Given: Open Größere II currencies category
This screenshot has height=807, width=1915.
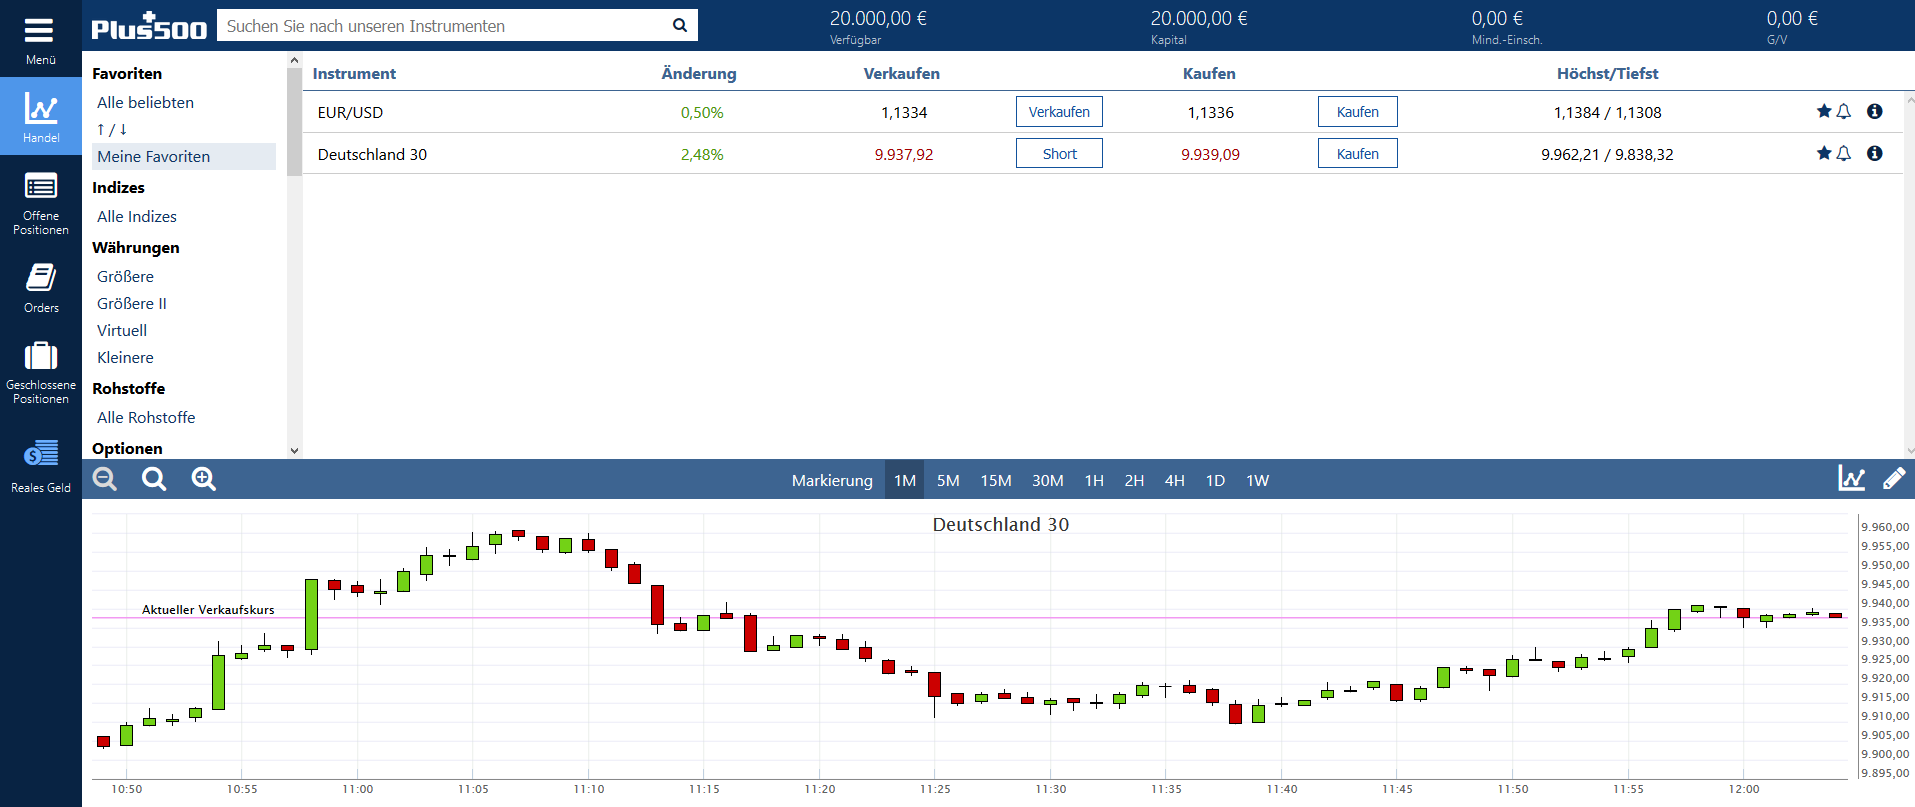Looking at the screenshot, I should pos(132,304).
